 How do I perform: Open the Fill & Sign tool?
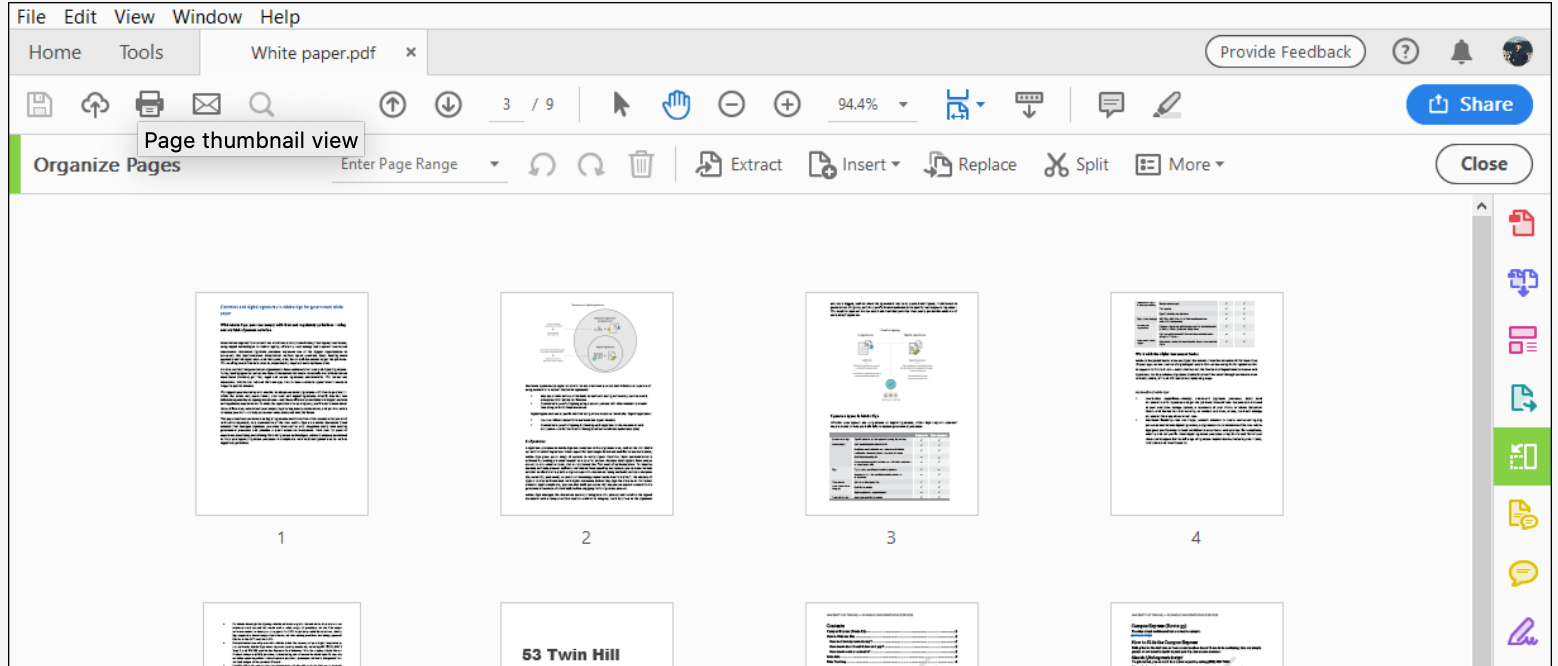pyautogui.click(x=1523, y=631)
